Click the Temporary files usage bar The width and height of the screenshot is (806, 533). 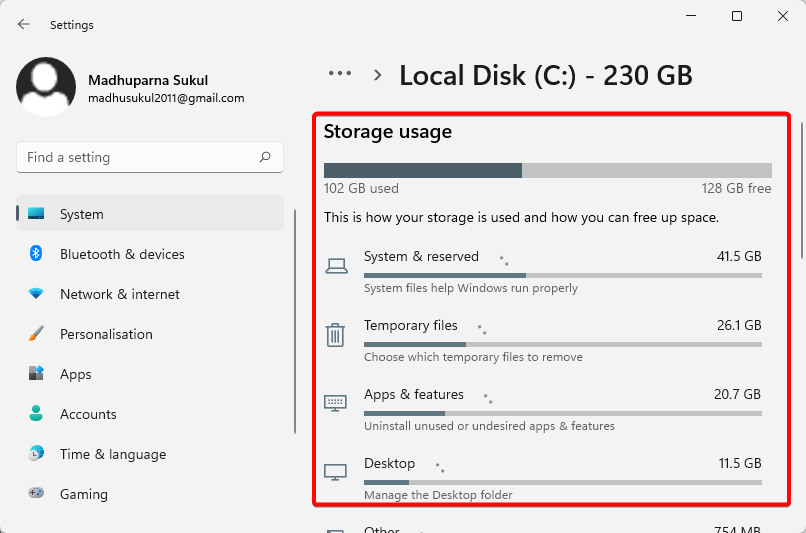563,344
